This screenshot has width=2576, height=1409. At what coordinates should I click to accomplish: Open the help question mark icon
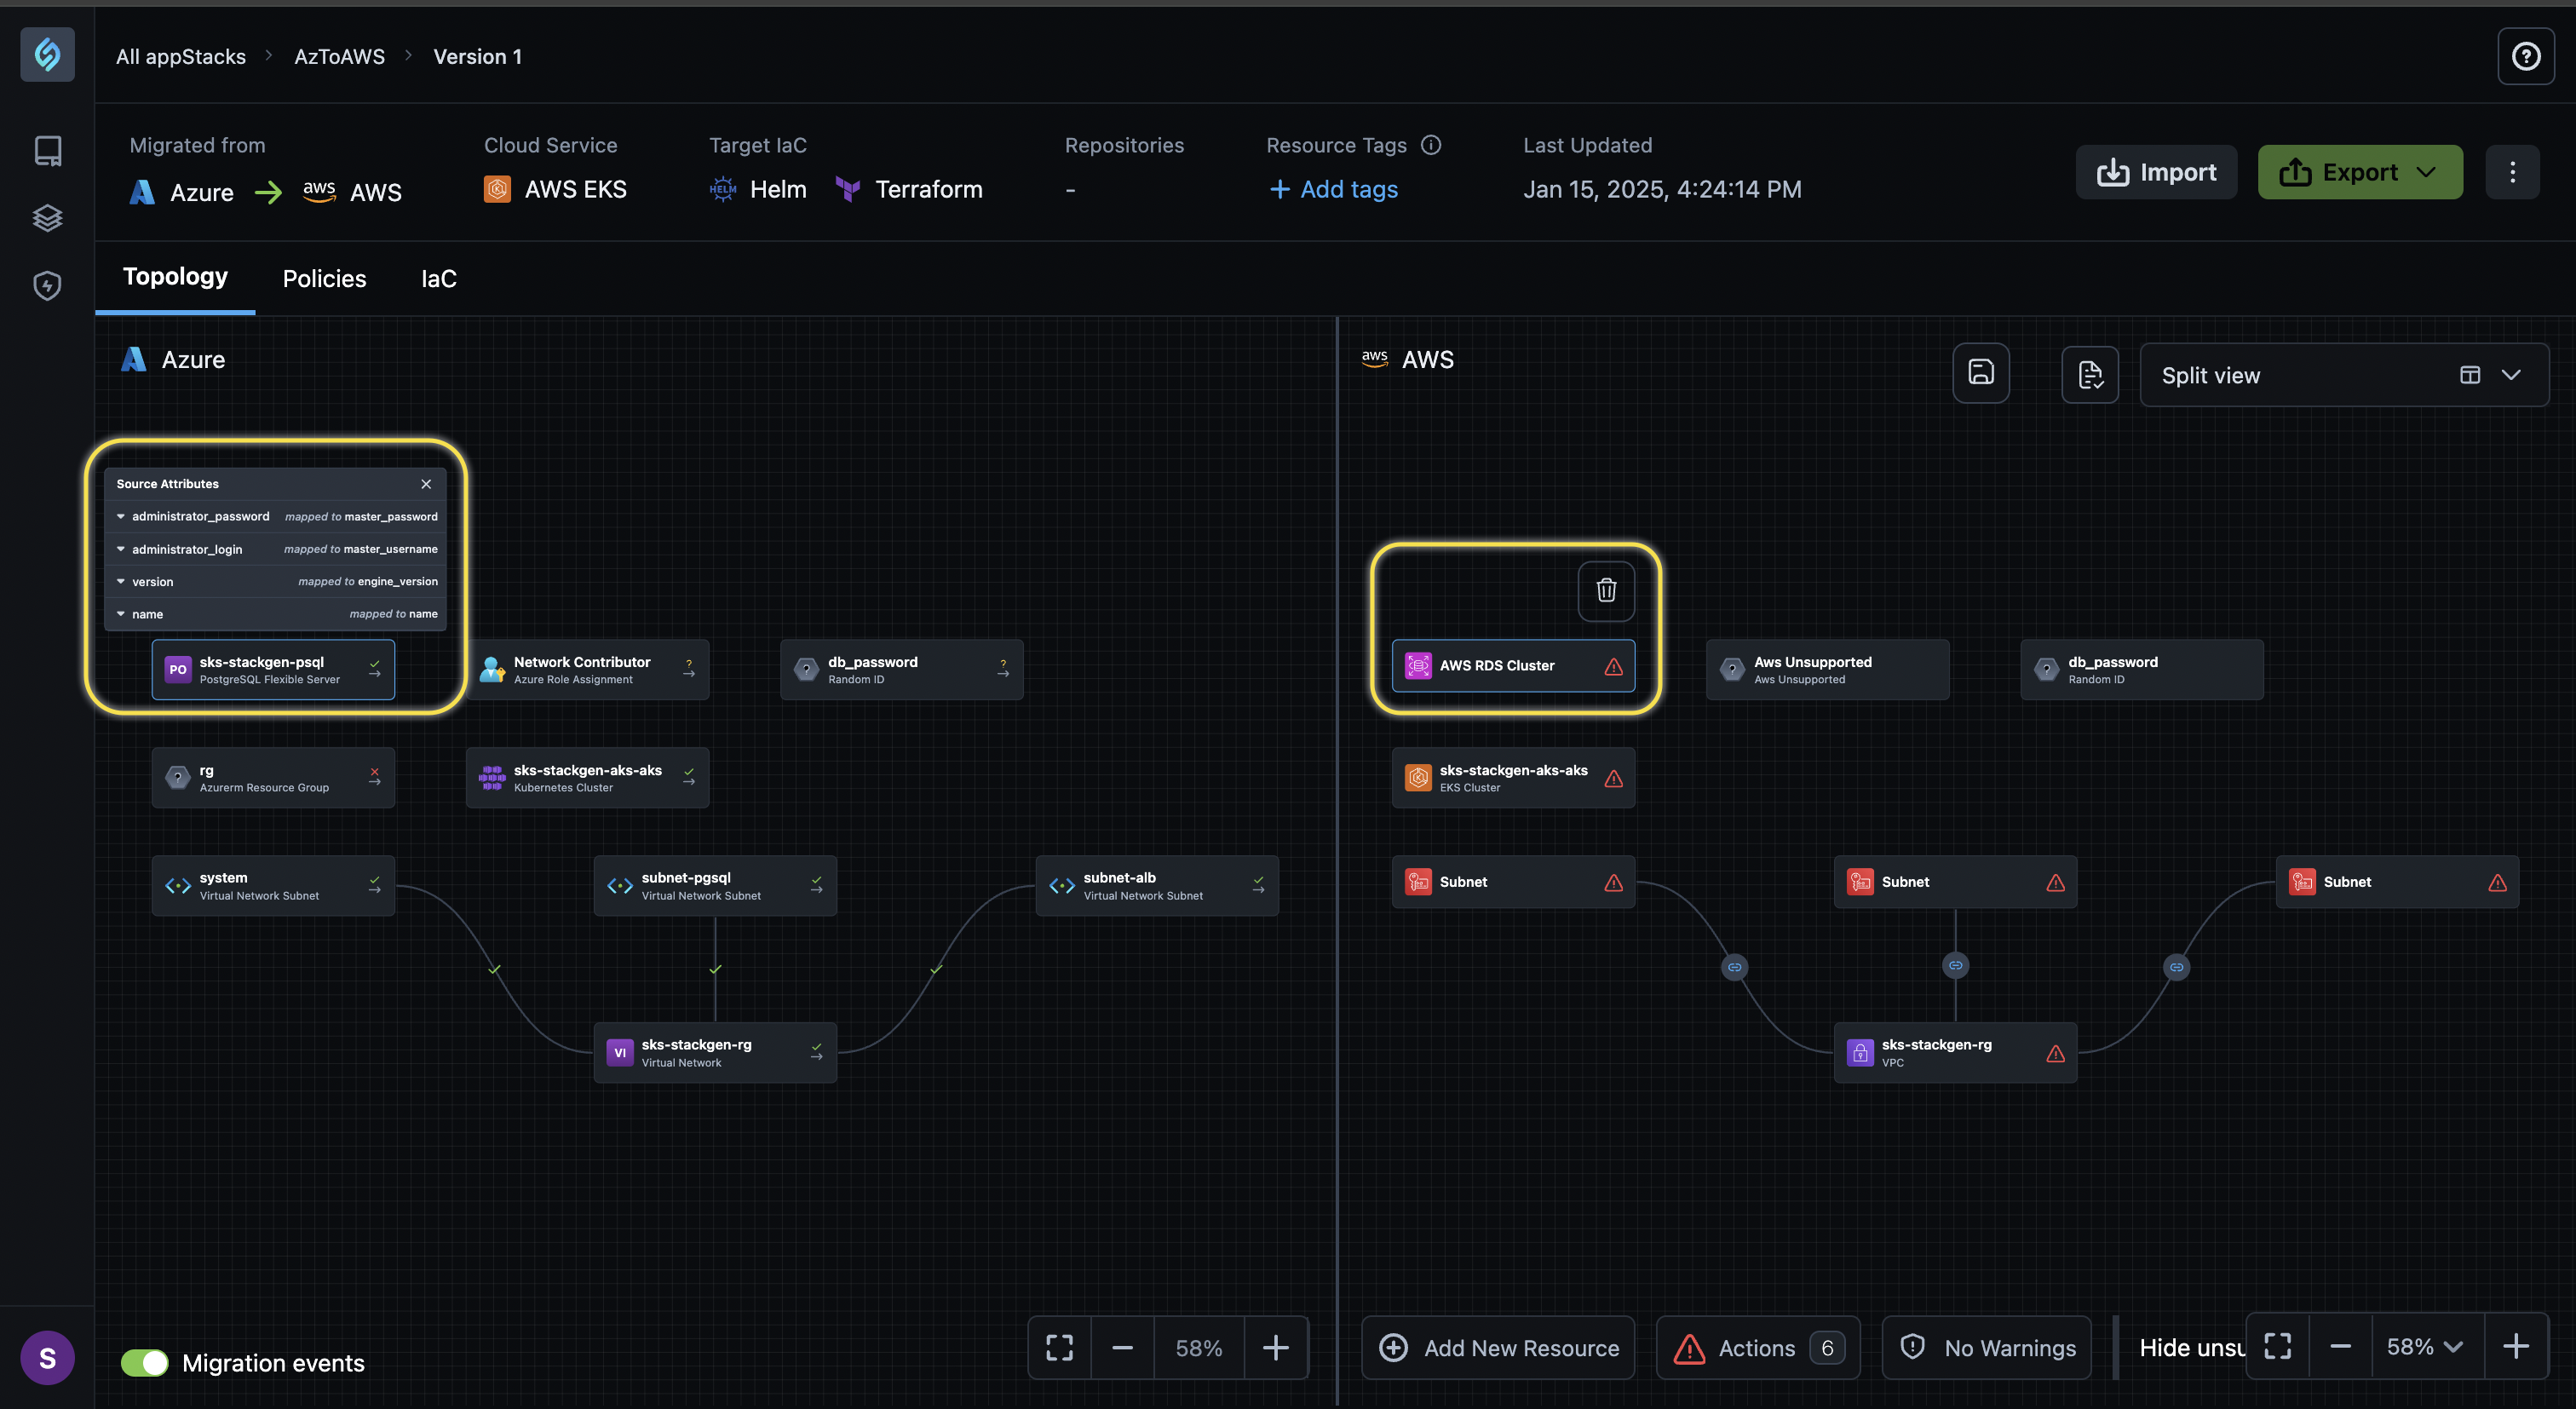2526,56
